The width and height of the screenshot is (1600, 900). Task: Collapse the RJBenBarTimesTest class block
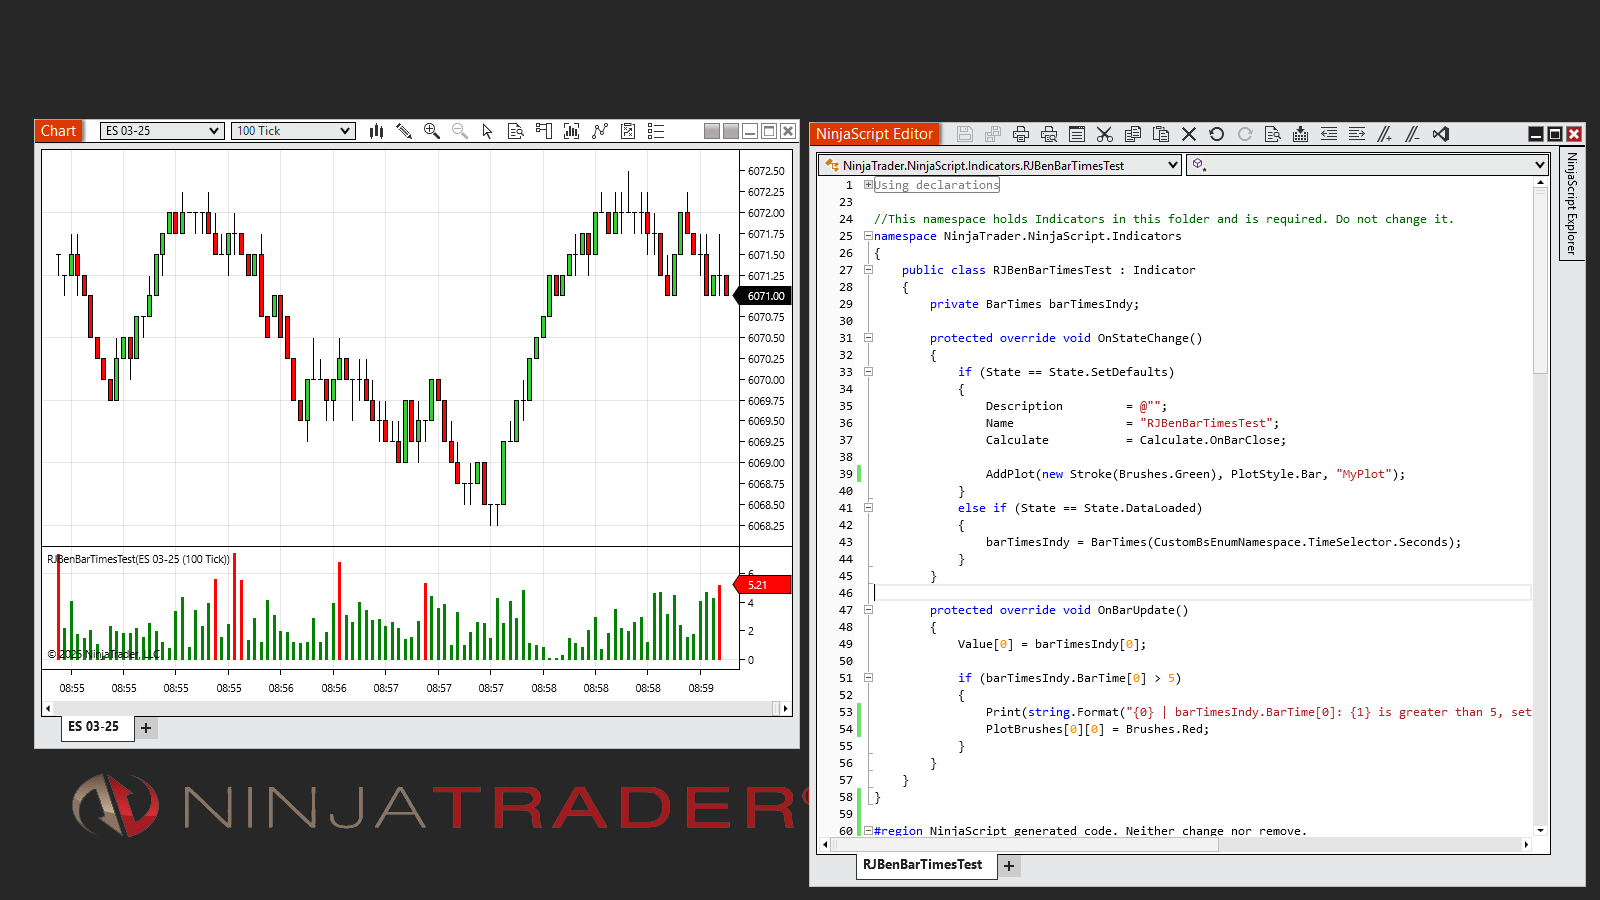pos(868,270)
